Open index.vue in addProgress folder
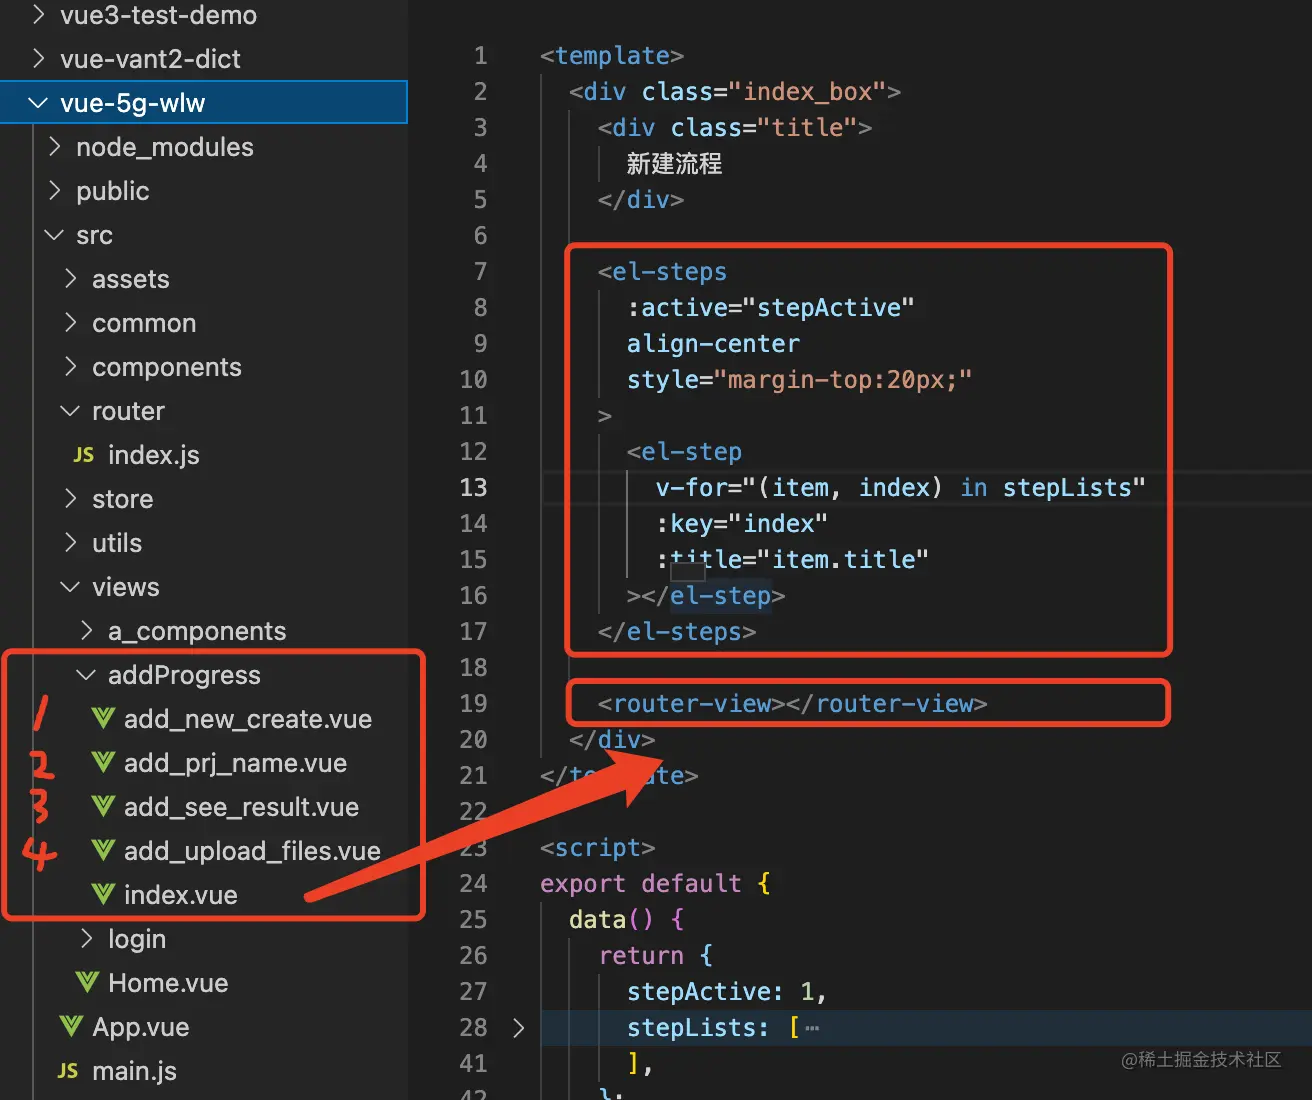 coord(180,895)
